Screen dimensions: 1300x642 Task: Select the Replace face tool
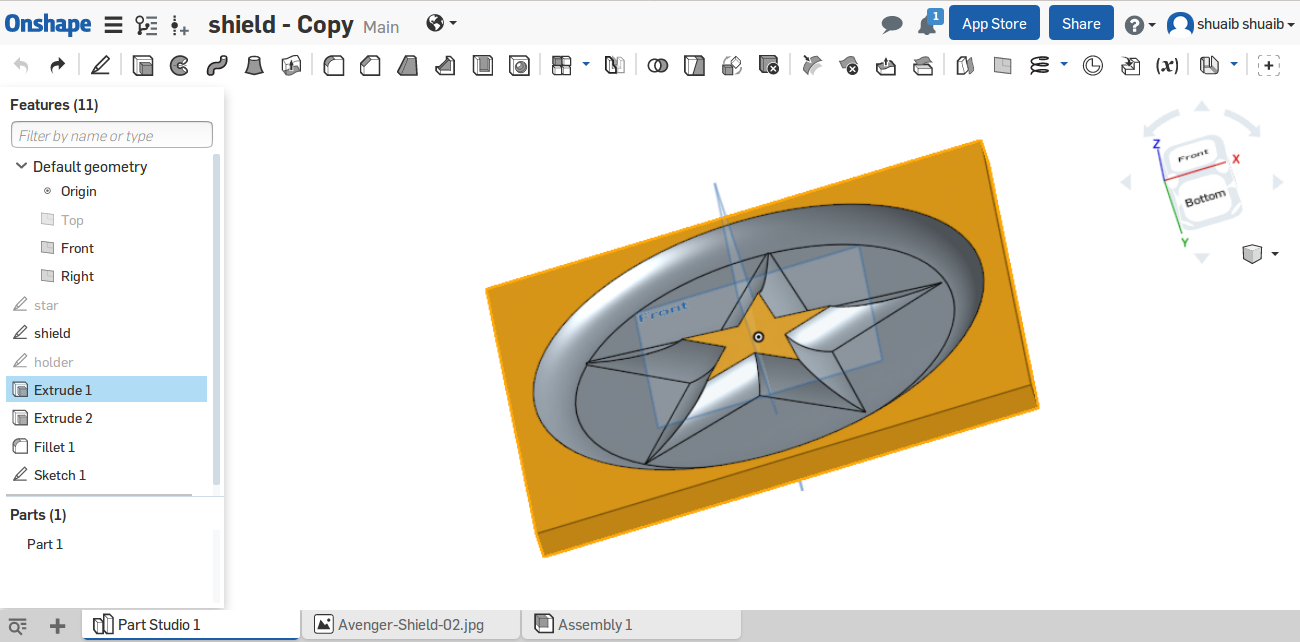pyautogui.click(x=922, y=66)
